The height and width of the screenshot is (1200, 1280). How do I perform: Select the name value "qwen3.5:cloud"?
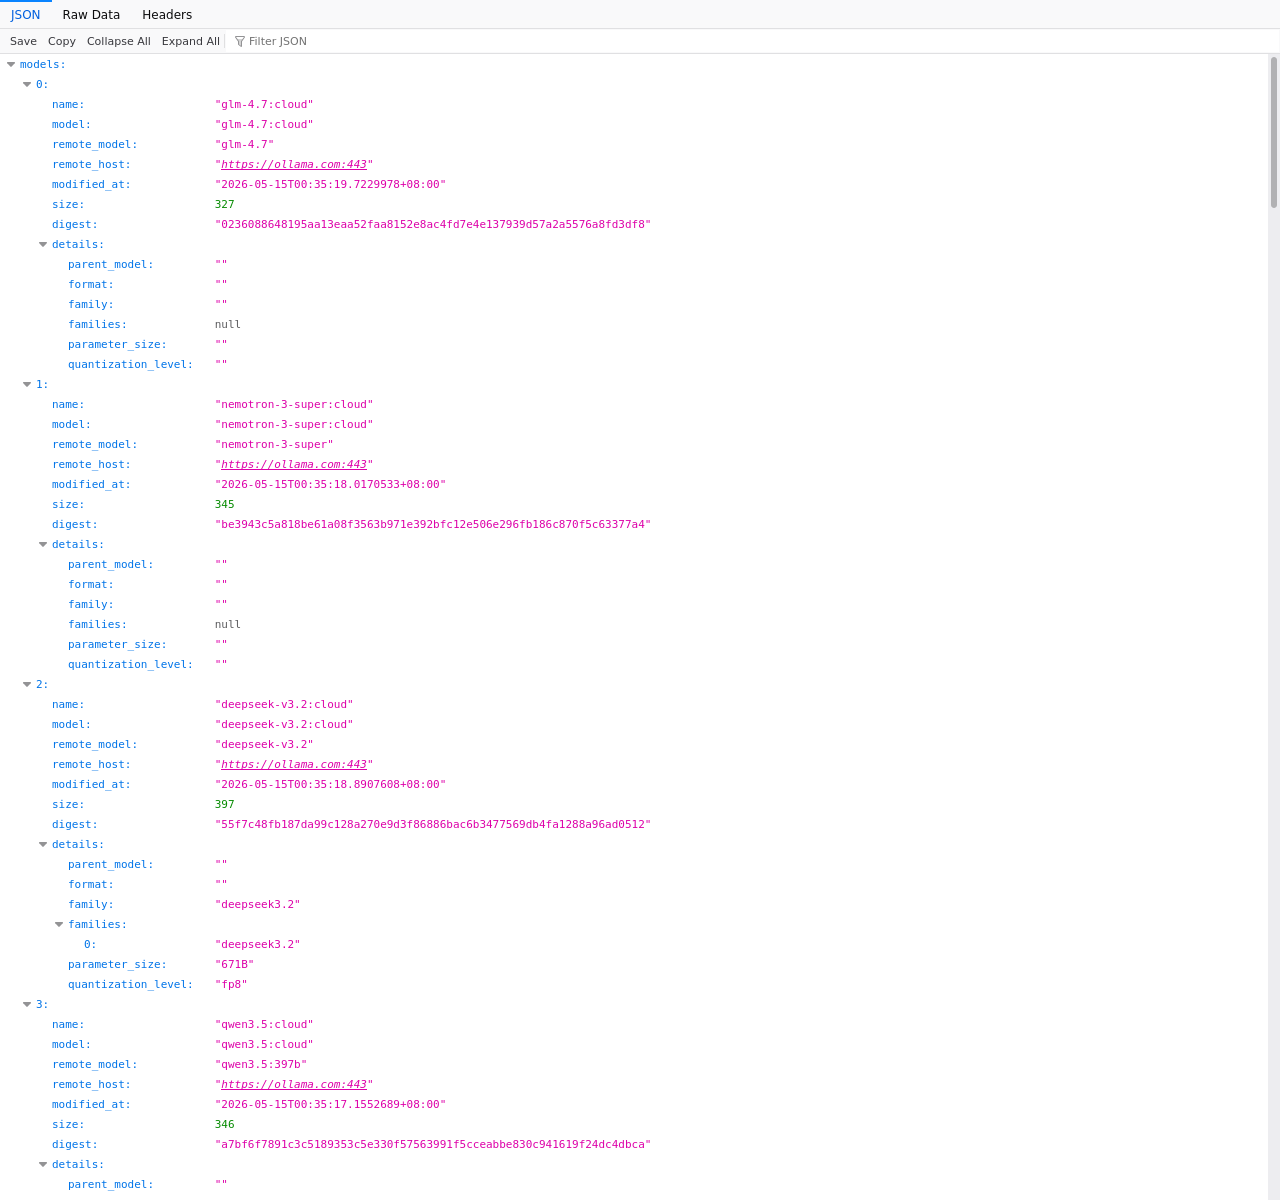coord(264,1024)
